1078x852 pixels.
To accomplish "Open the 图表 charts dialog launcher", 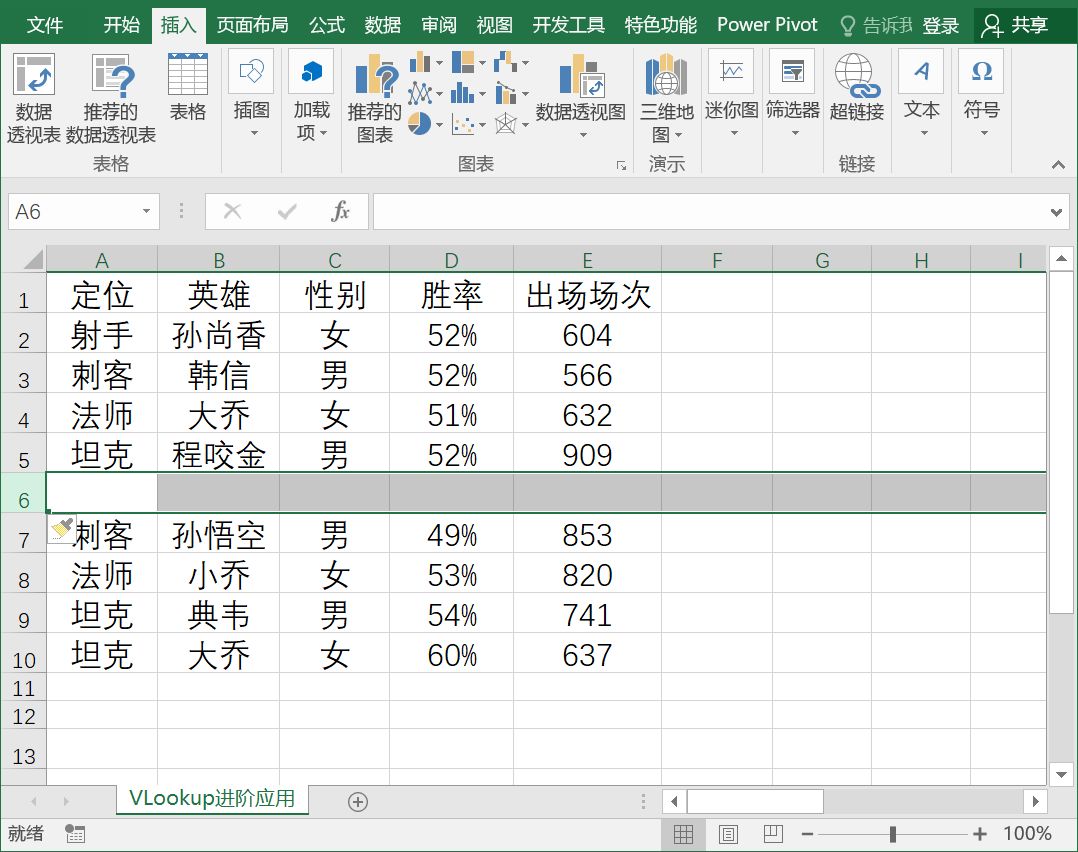I will coord(622,166).
